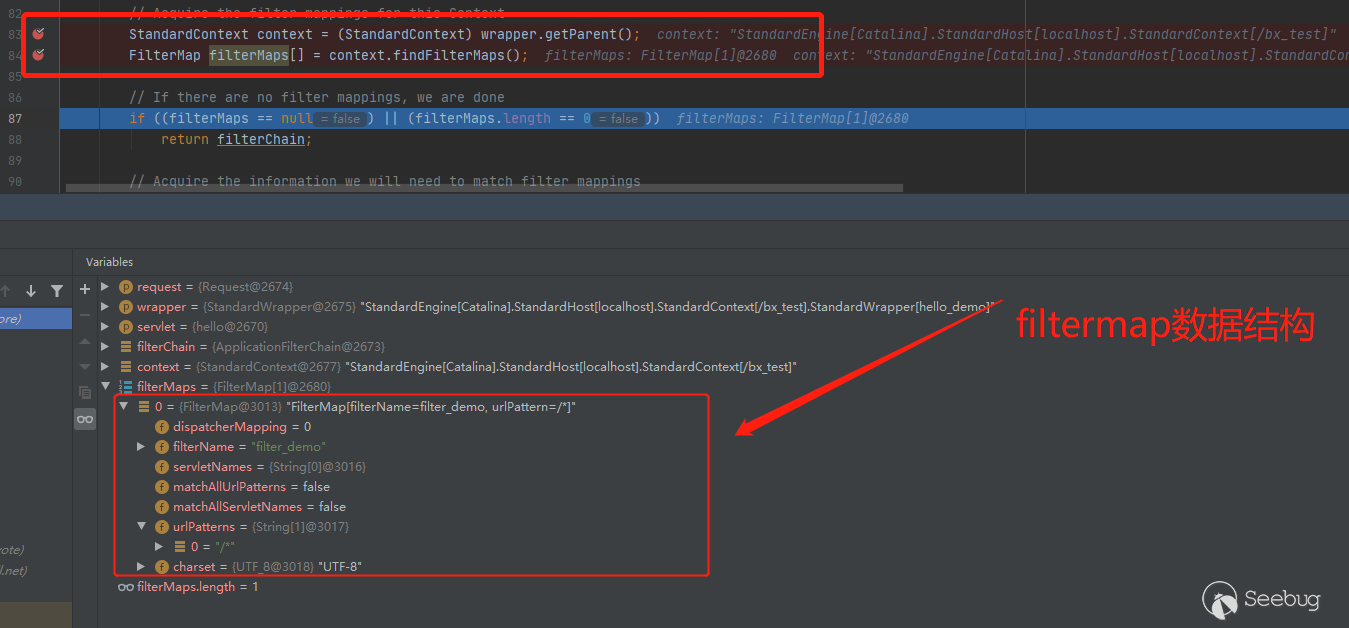Collapse the FilterMap@3013 element node
Viewport: 1349px width, 628px height.
click(123, 407)
